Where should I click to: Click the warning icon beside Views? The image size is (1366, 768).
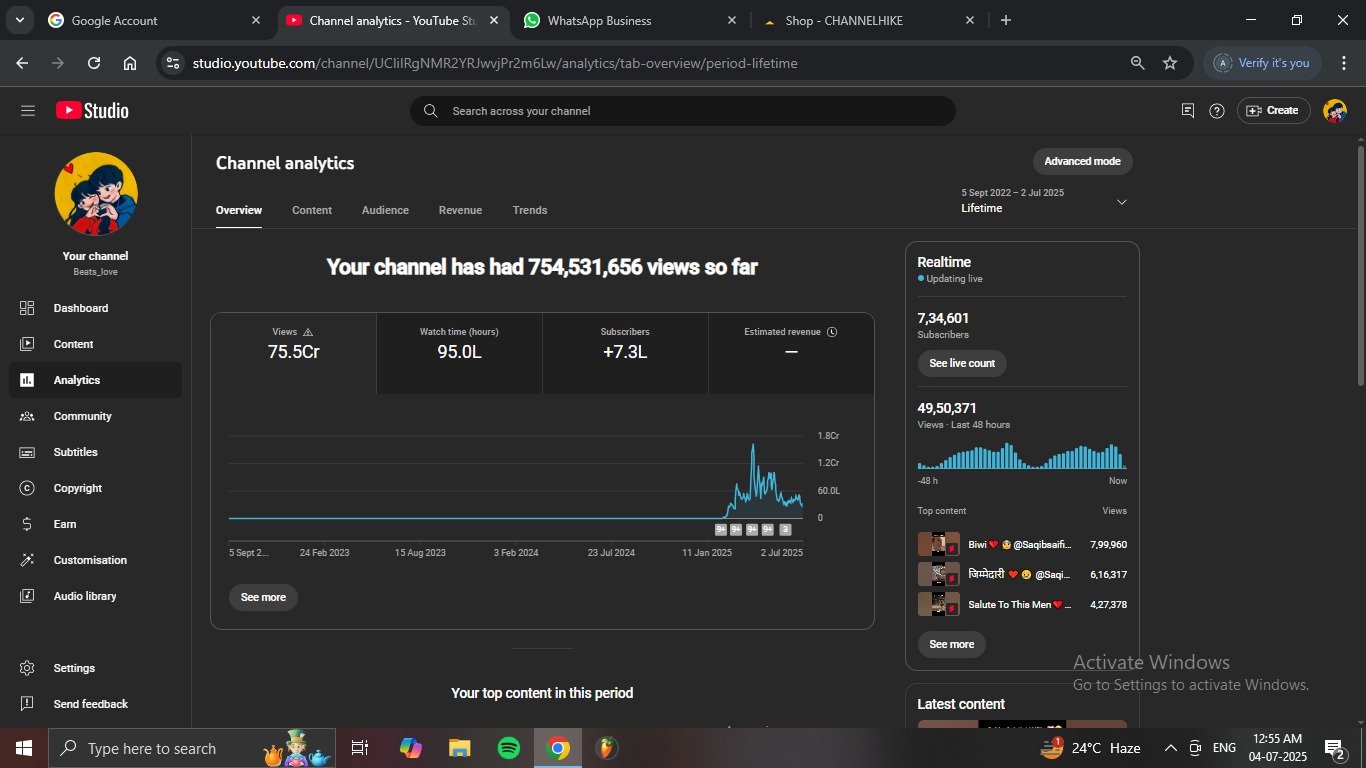pos(308,332)
